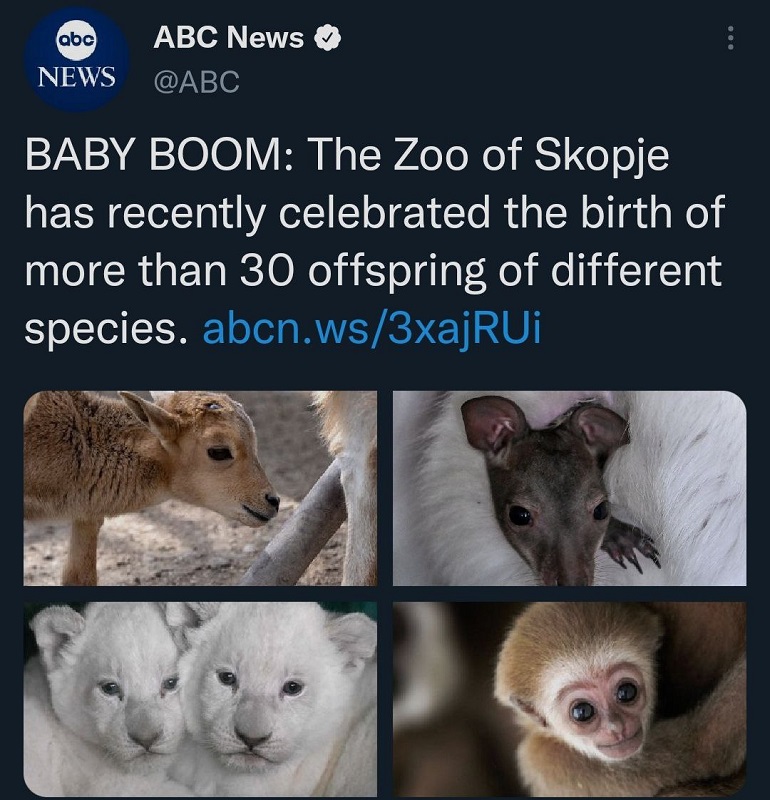
Task: Enlarge the white lion cubs photo
Action: (x=201, y=698)
